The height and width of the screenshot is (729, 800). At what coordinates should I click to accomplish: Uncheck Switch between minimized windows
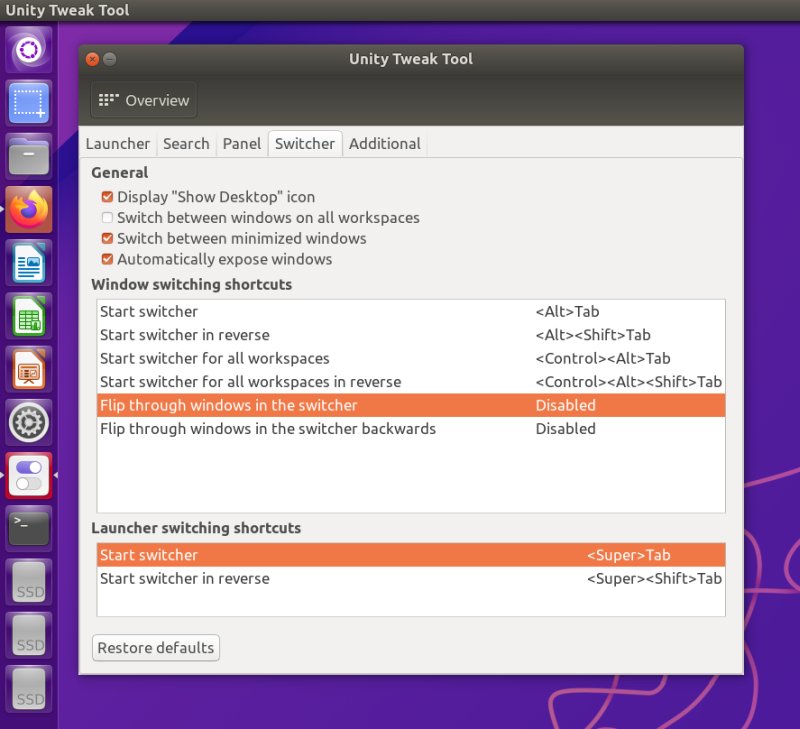point(107,239)
